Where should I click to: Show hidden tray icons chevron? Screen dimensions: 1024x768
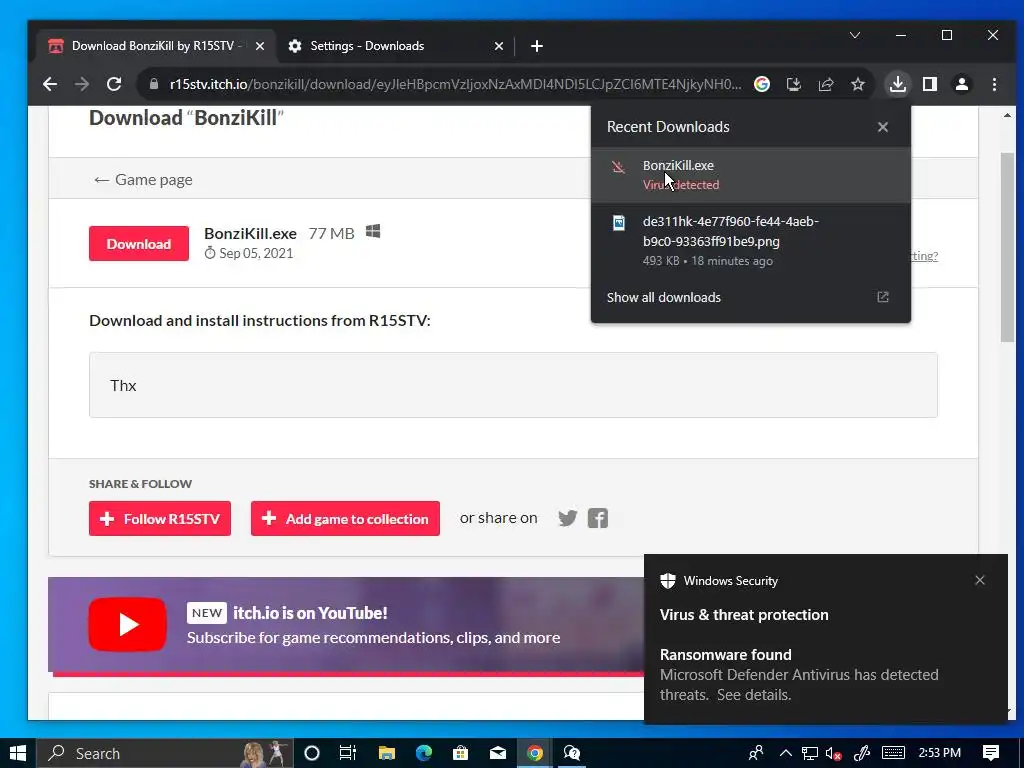tap(786, 753)
